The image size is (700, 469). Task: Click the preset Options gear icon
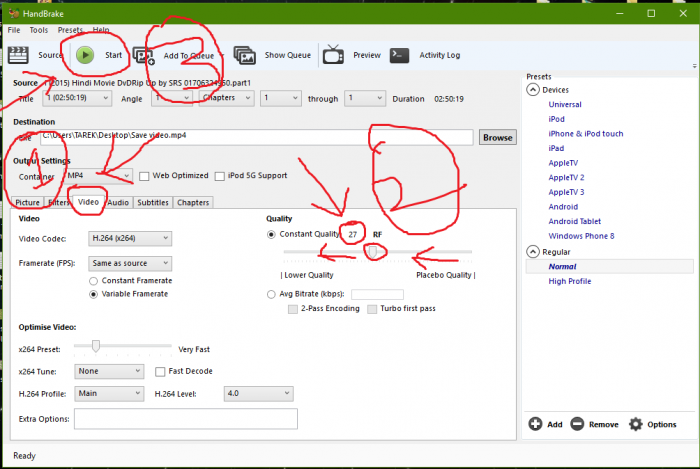coord(635,424)
